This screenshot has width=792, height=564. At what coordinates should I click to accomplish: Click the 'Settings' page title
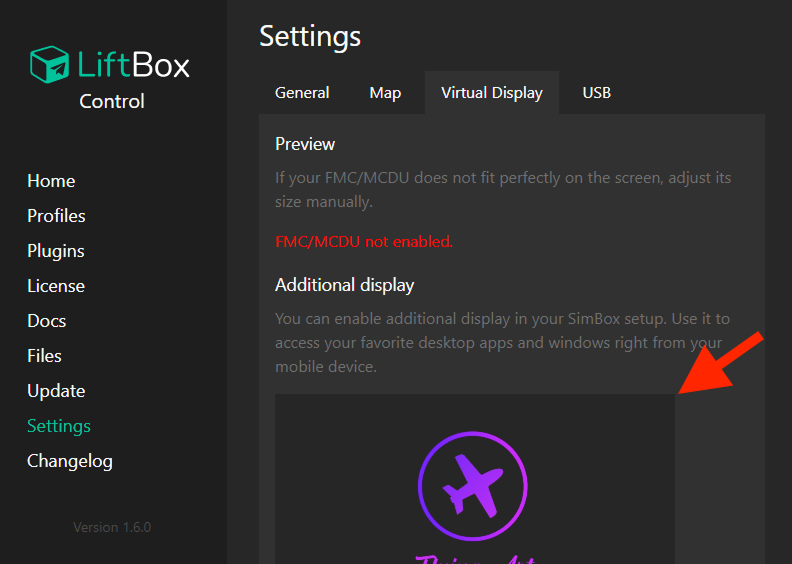point(310,36)
